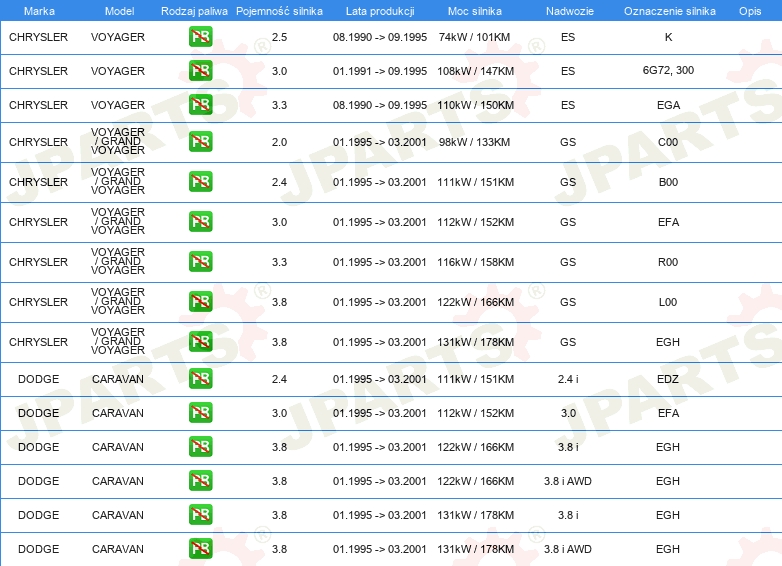Screen dimensions: 782x566
Task: Select the '116kW / 158KM' power cell
Action: [x=475, y=262]
